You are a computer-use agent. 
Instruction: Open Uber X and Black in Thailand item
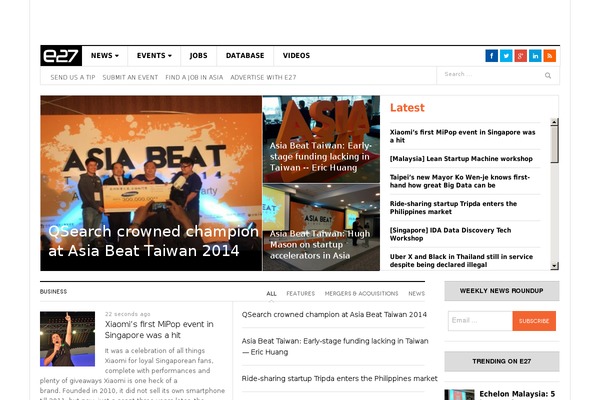point(461,261)
